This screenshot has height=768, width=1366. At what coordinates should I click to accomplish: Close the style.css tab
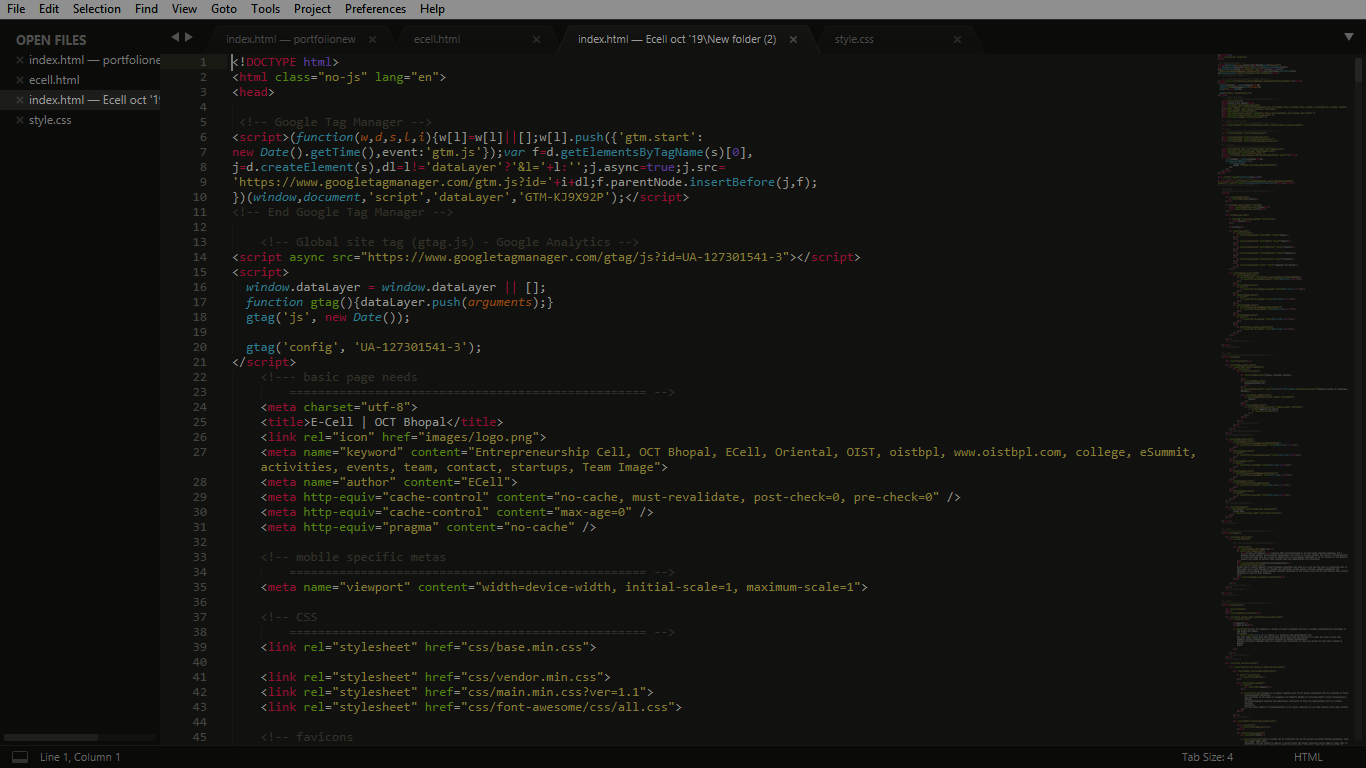(957, 39)
